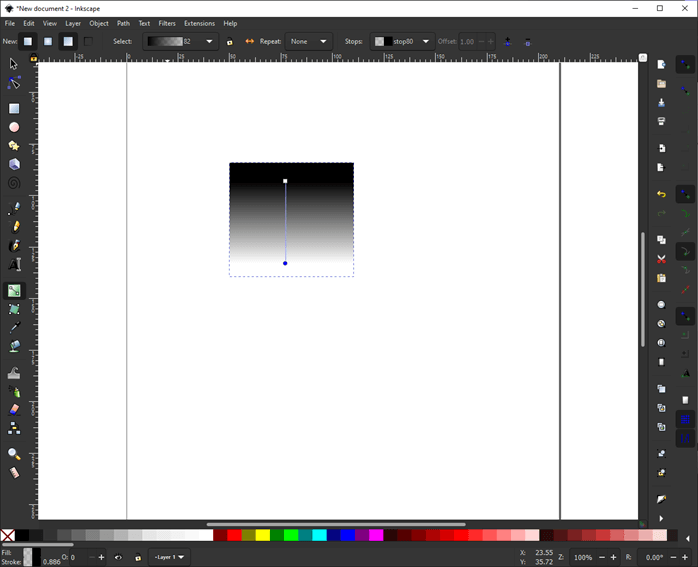698x567 pixels.
Task: Reverse the gradient direction button
Action: tap(249, 42)
